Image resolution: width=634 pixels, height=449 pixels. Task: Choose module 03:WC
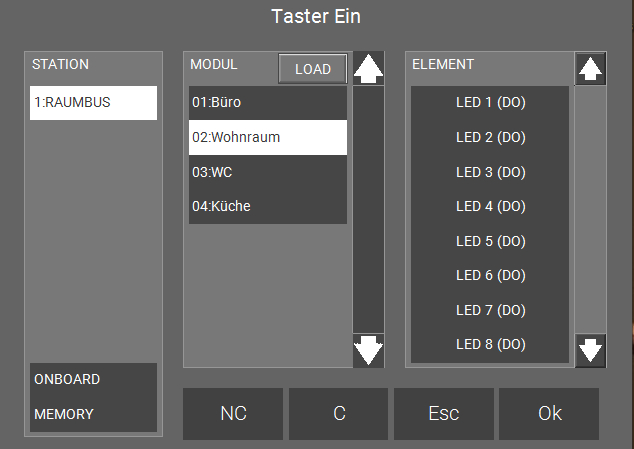point(268,172)
